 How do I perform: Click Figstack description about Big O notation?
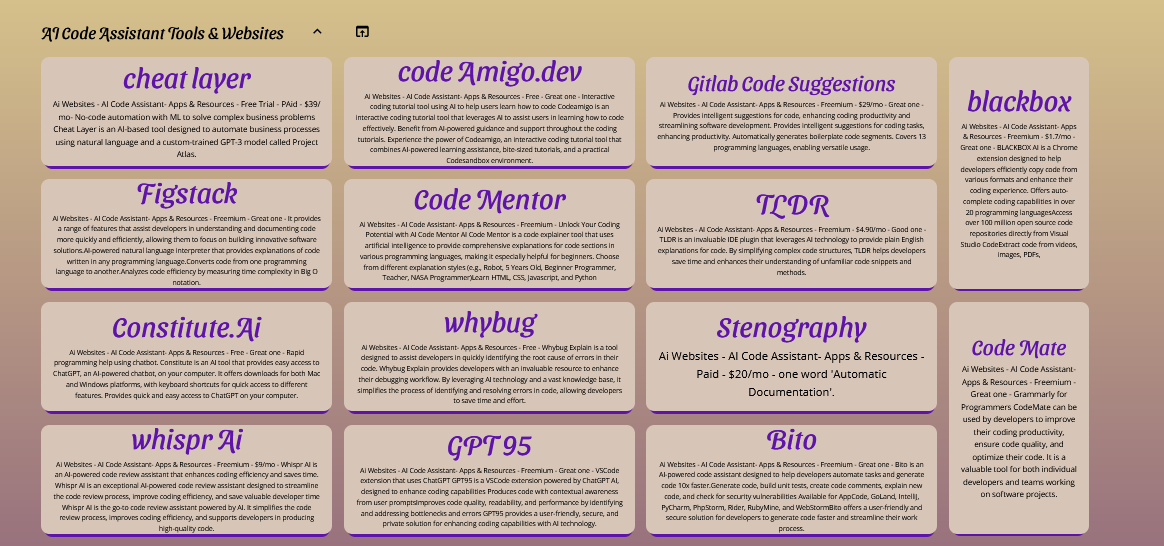(x=186, y=250)
